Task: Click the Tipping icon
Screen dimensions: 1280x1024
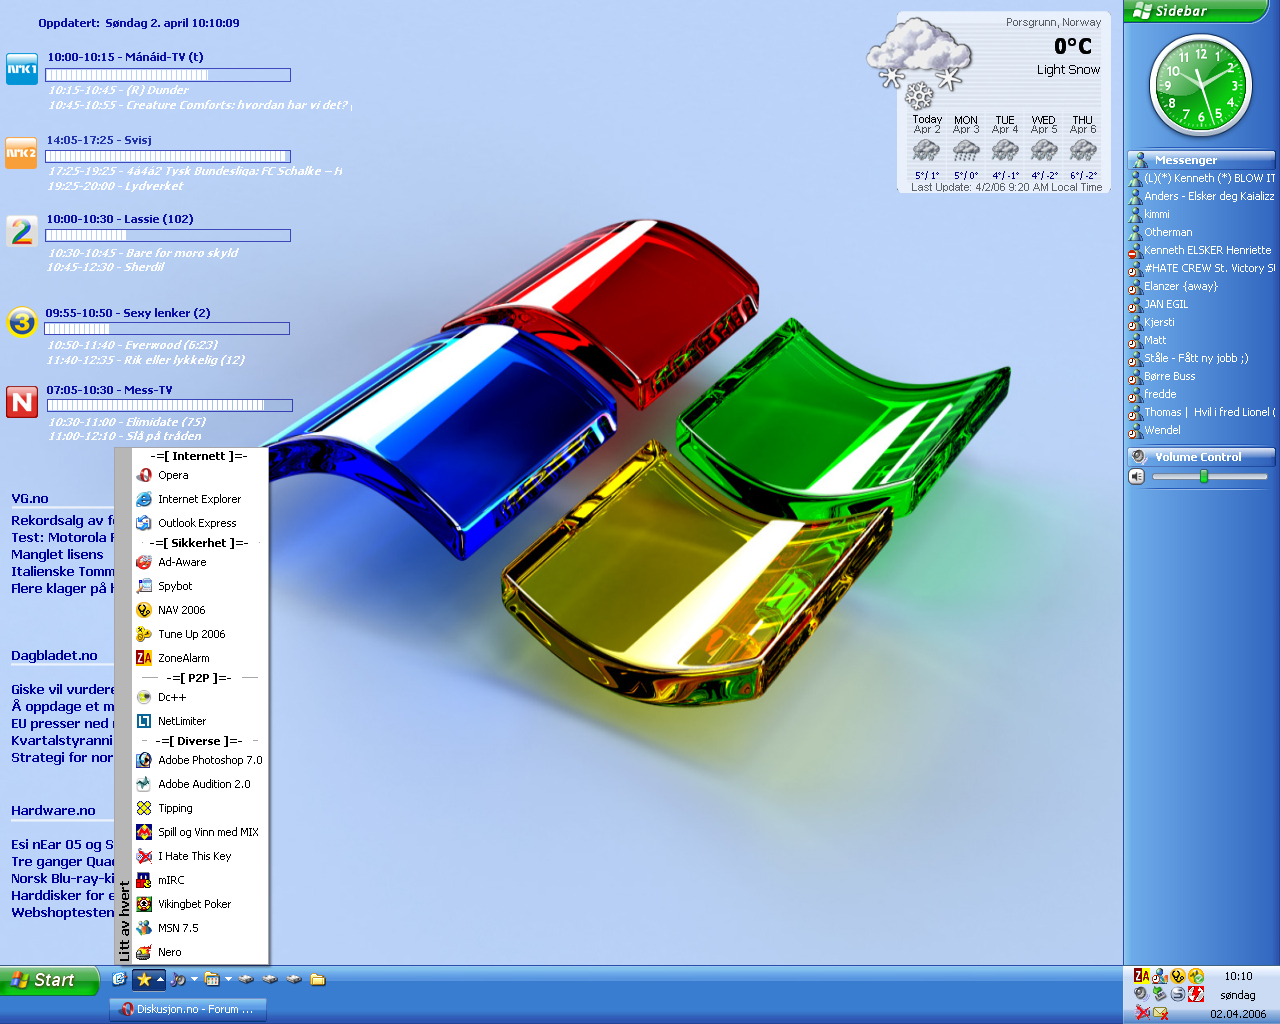Action: point(144,808)
